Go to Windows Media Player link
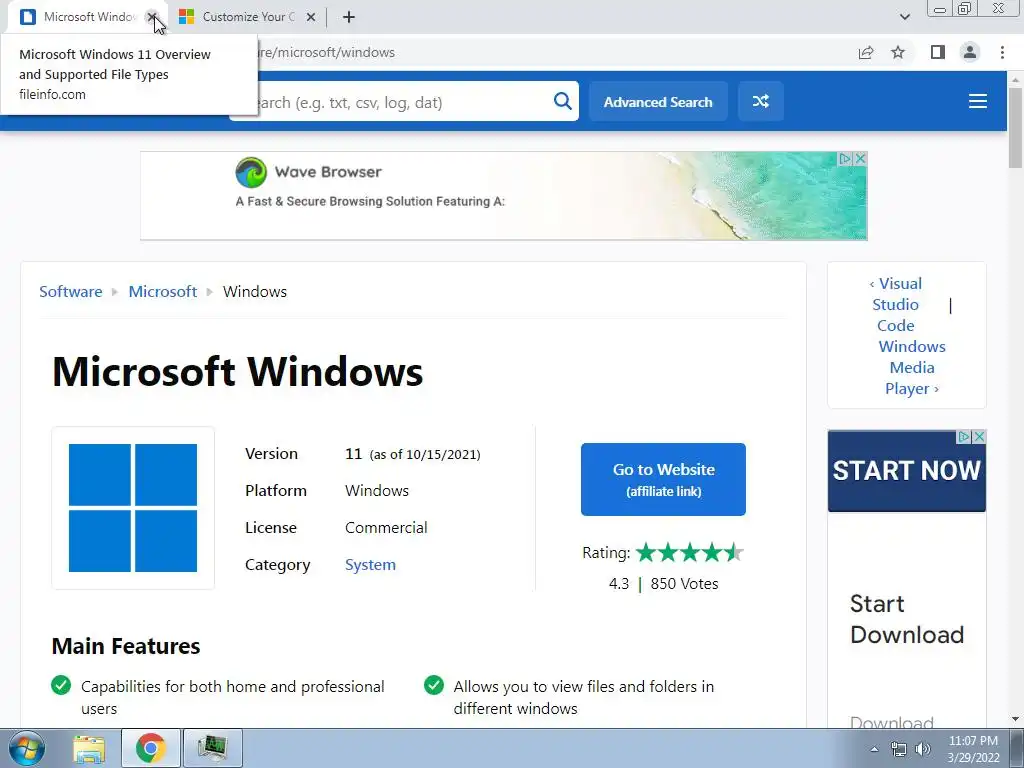This screenshot has height=768, width=1024. tap(912, 367)
